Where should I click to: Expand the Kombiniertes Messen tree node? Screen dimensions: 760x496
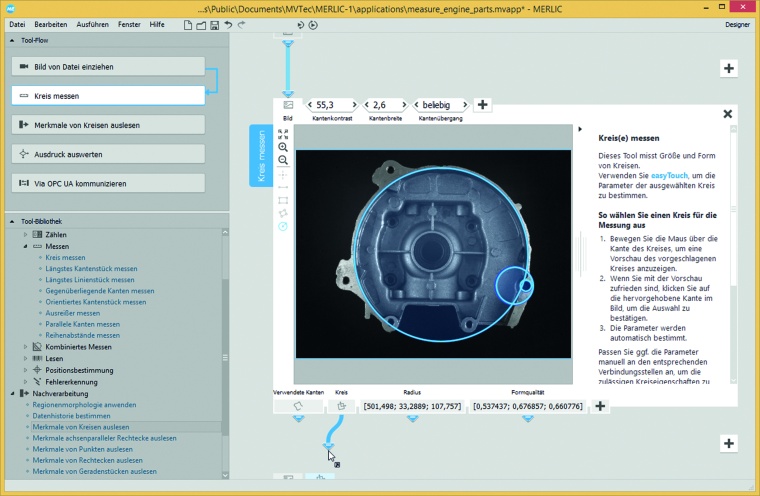(x=24, y=347)
